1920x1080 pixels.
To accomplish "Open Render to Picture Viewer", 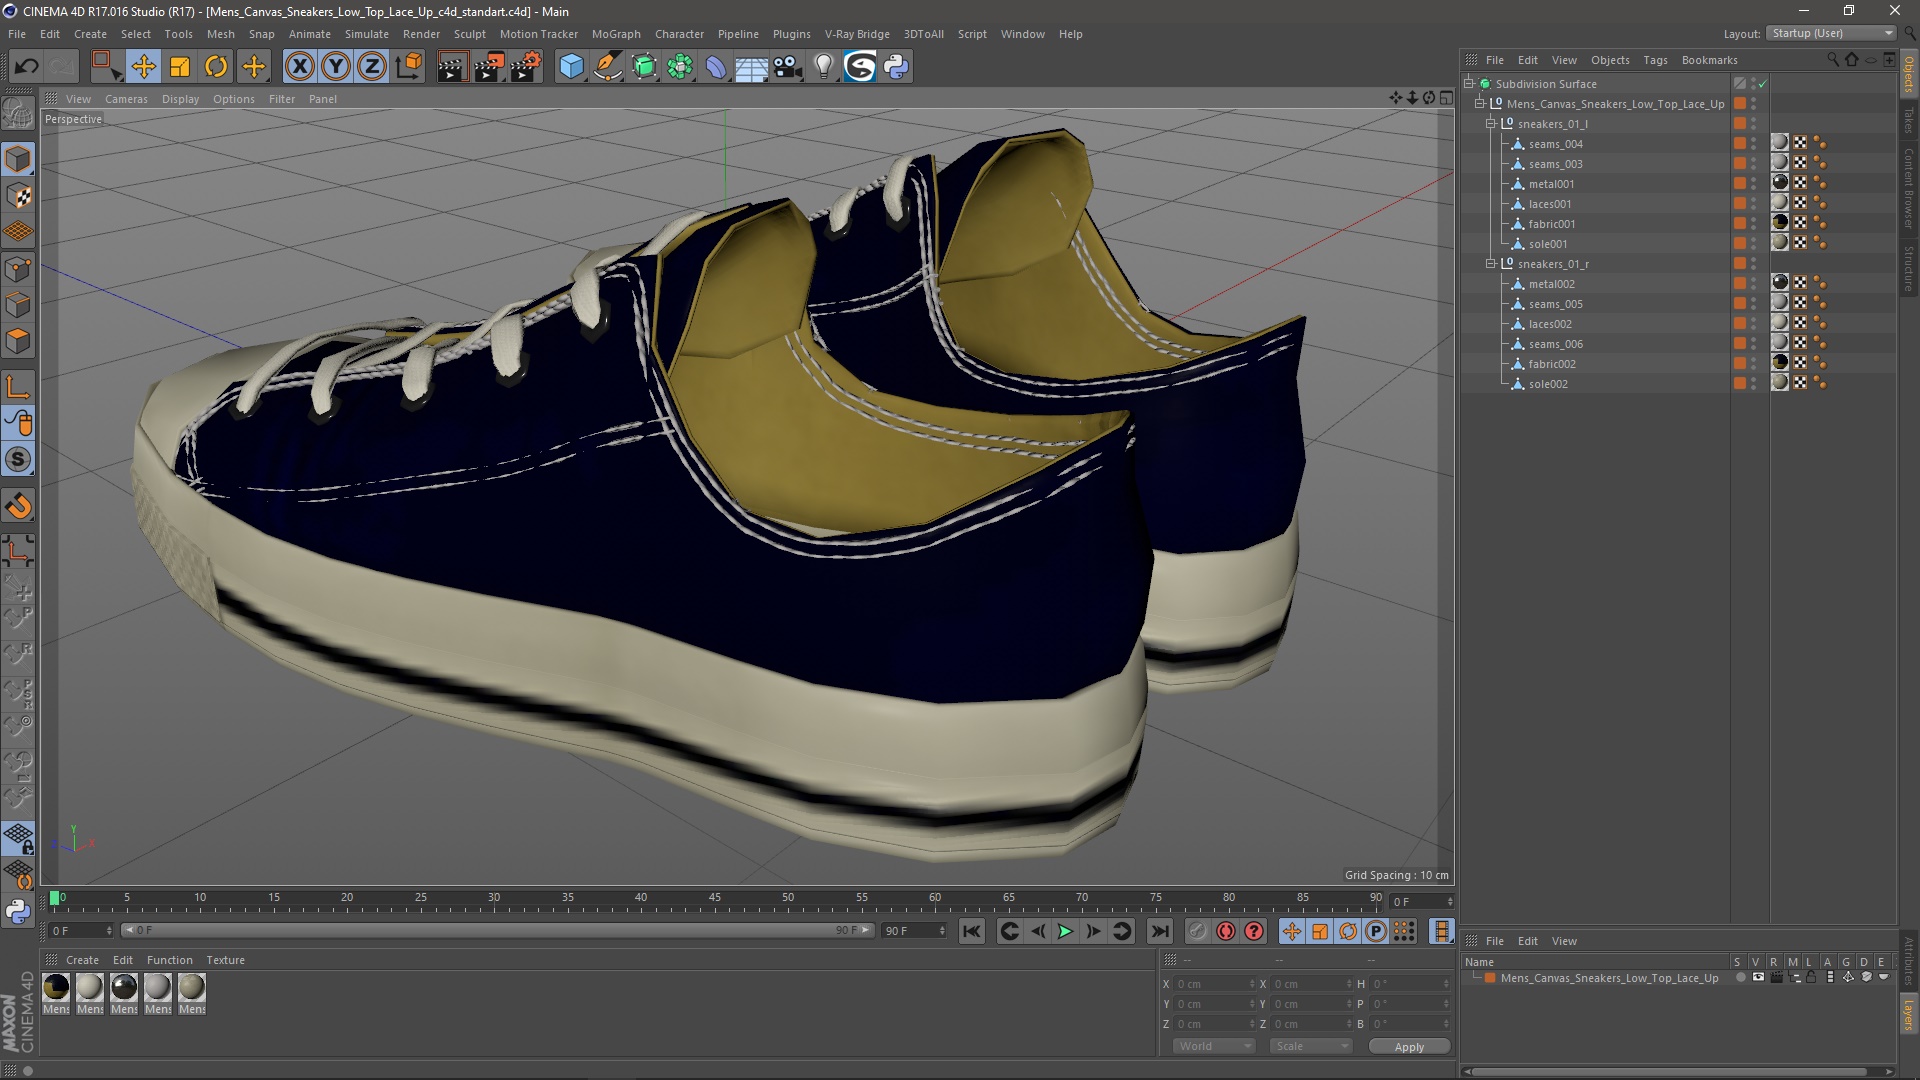I will point(489,67).
